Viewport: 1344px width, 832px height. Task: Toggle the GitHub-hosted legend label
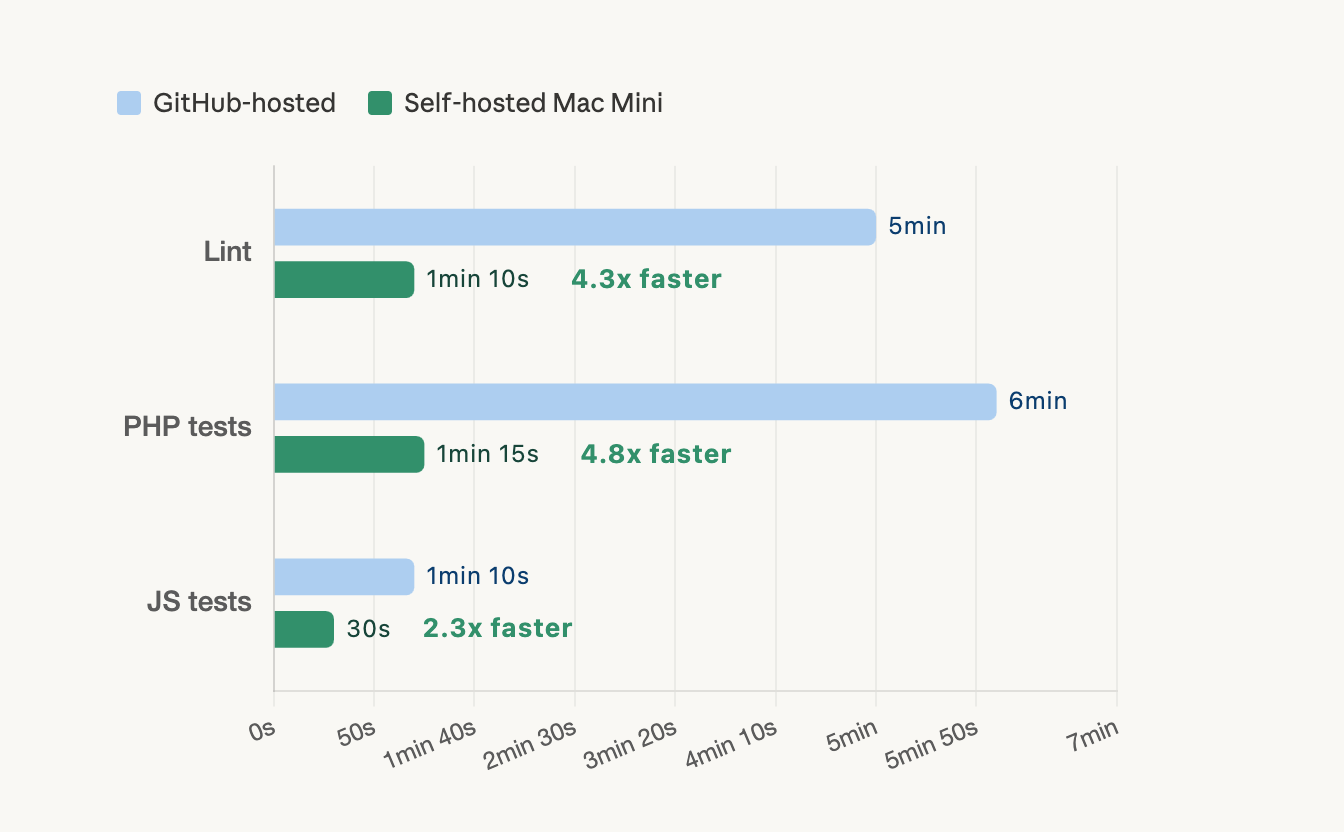244,103
